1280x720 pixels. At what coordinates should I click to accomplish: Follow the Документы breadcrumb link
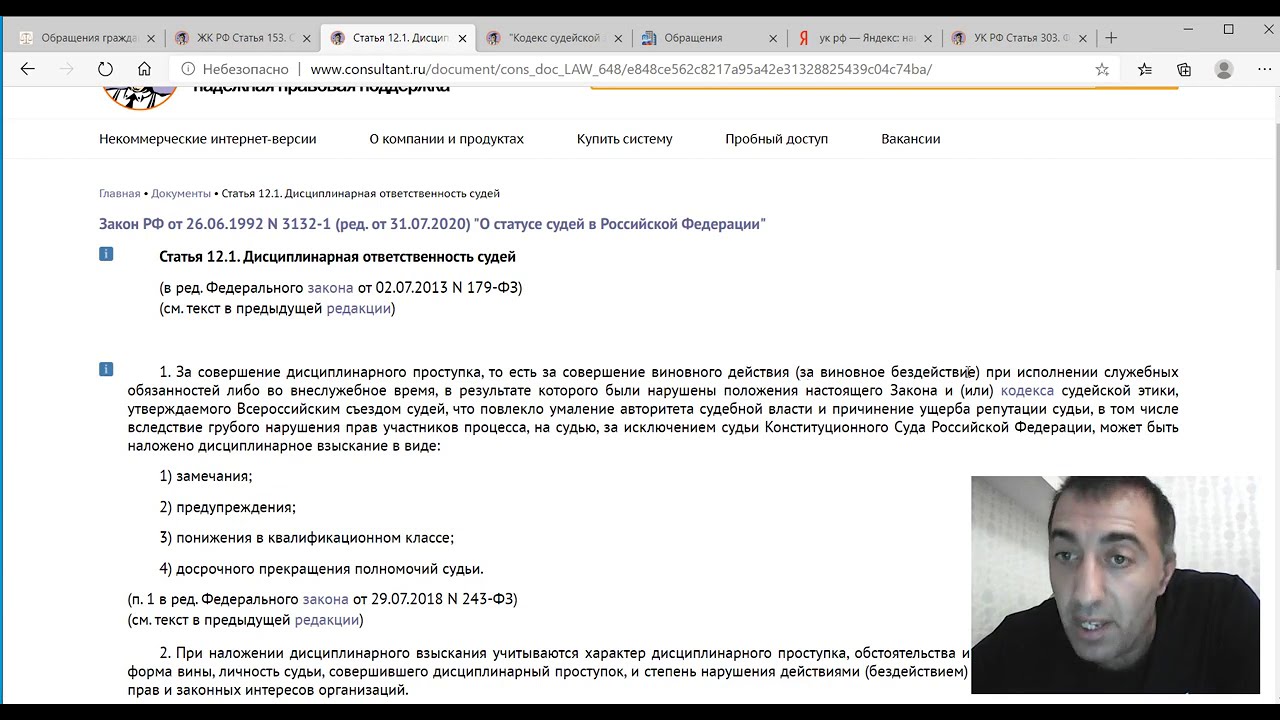point(181,193)
